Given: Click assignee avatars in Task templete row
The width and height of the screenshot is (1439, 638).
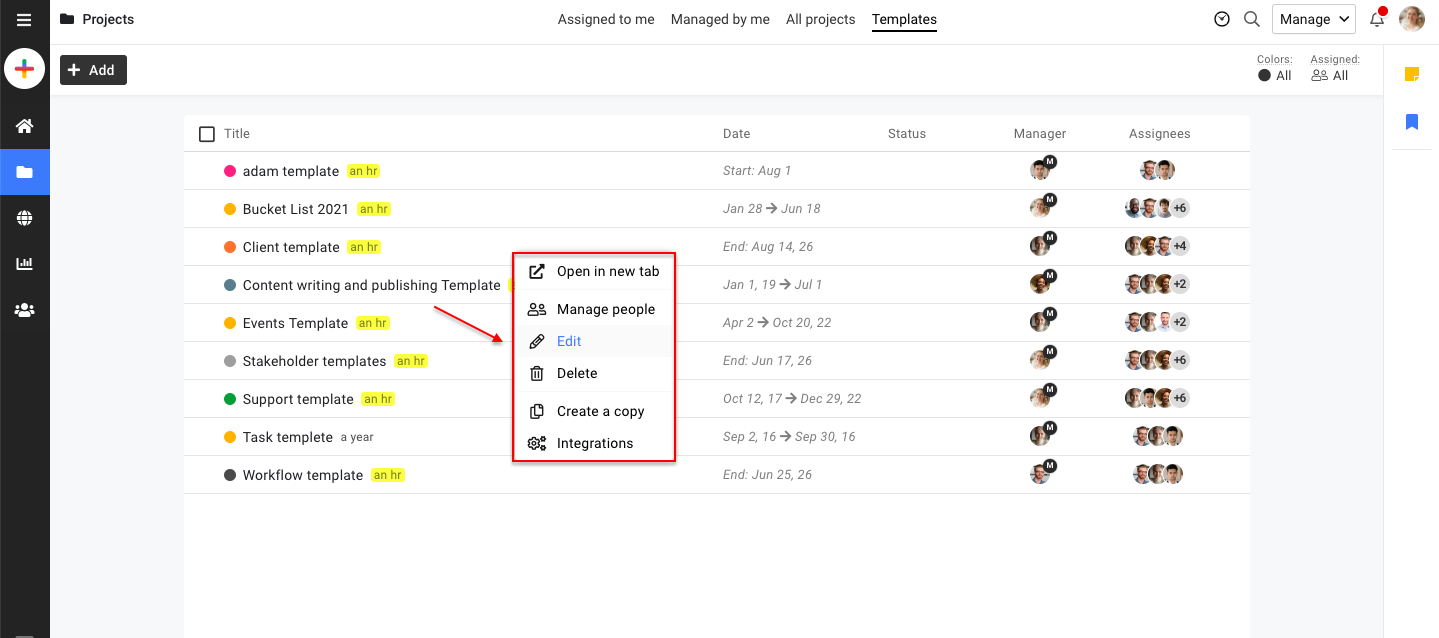Looking at the screenshot, I should (1159, 436).
